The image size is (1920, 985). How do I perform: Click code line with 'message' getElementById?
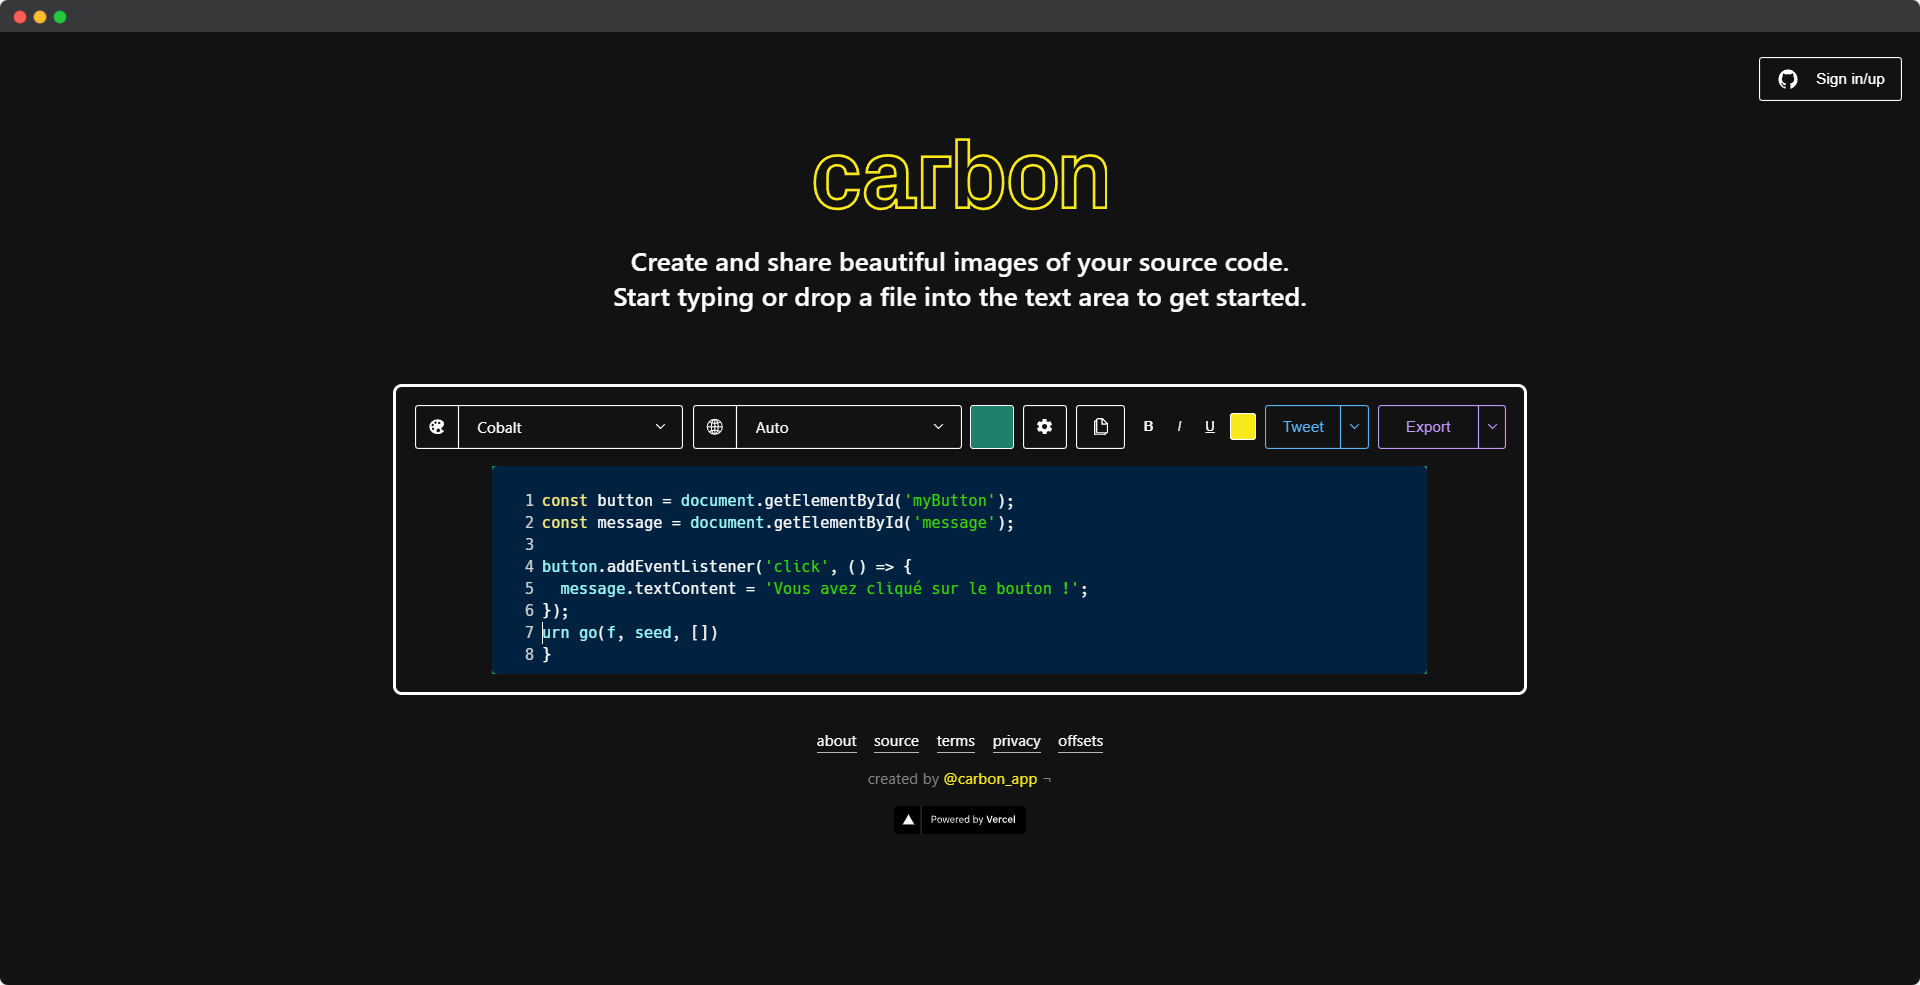(x=777, y=523)
